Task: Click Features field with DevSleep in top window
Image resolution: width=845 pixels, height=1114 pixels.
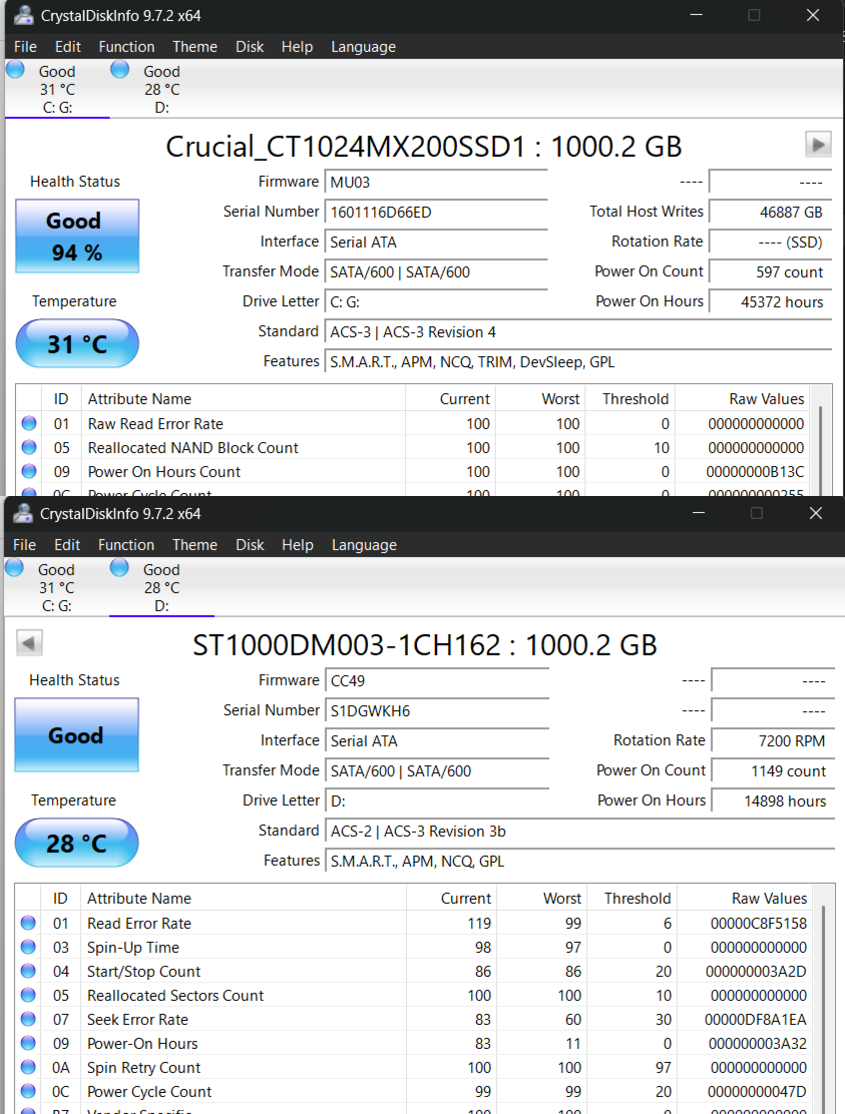Action: [578, 362]
